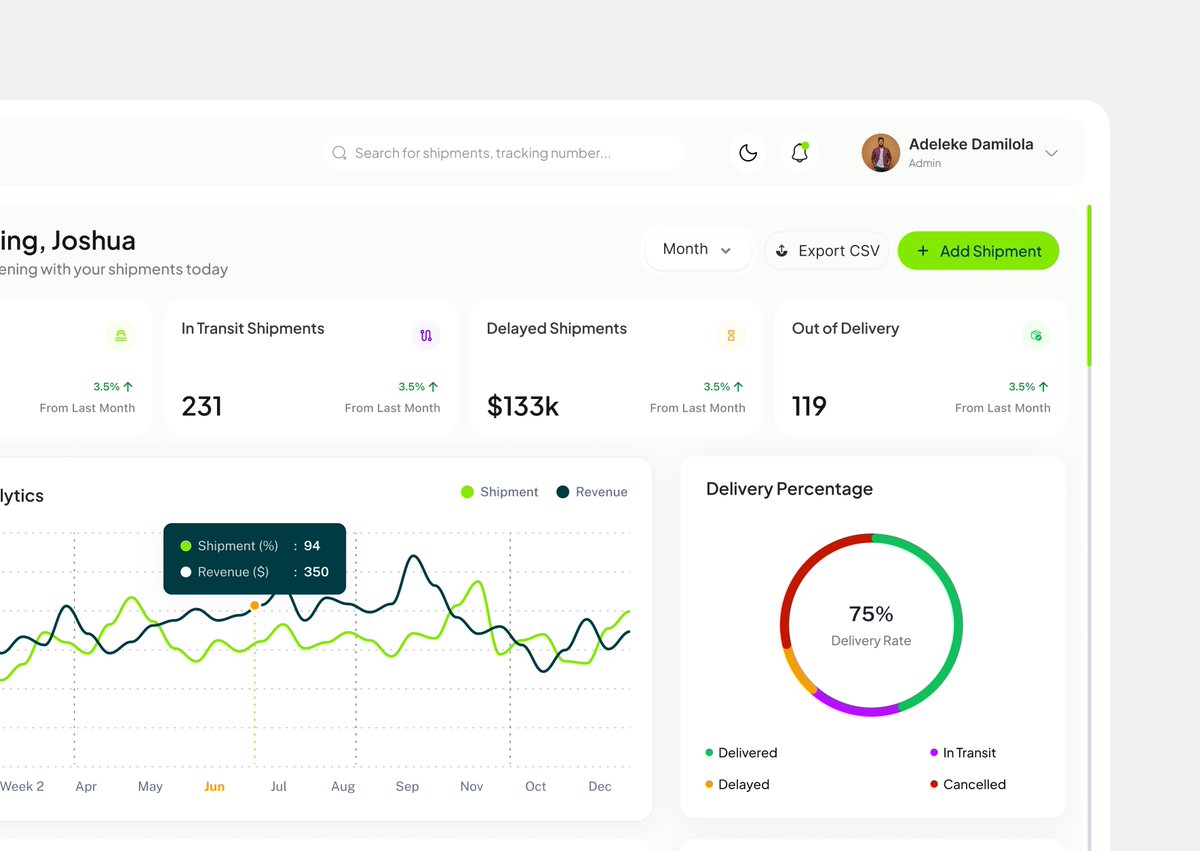Click the 231 in-transit count
This screenshot has height=851, width=1200.
pyautogui.click(x=202, y=406)
